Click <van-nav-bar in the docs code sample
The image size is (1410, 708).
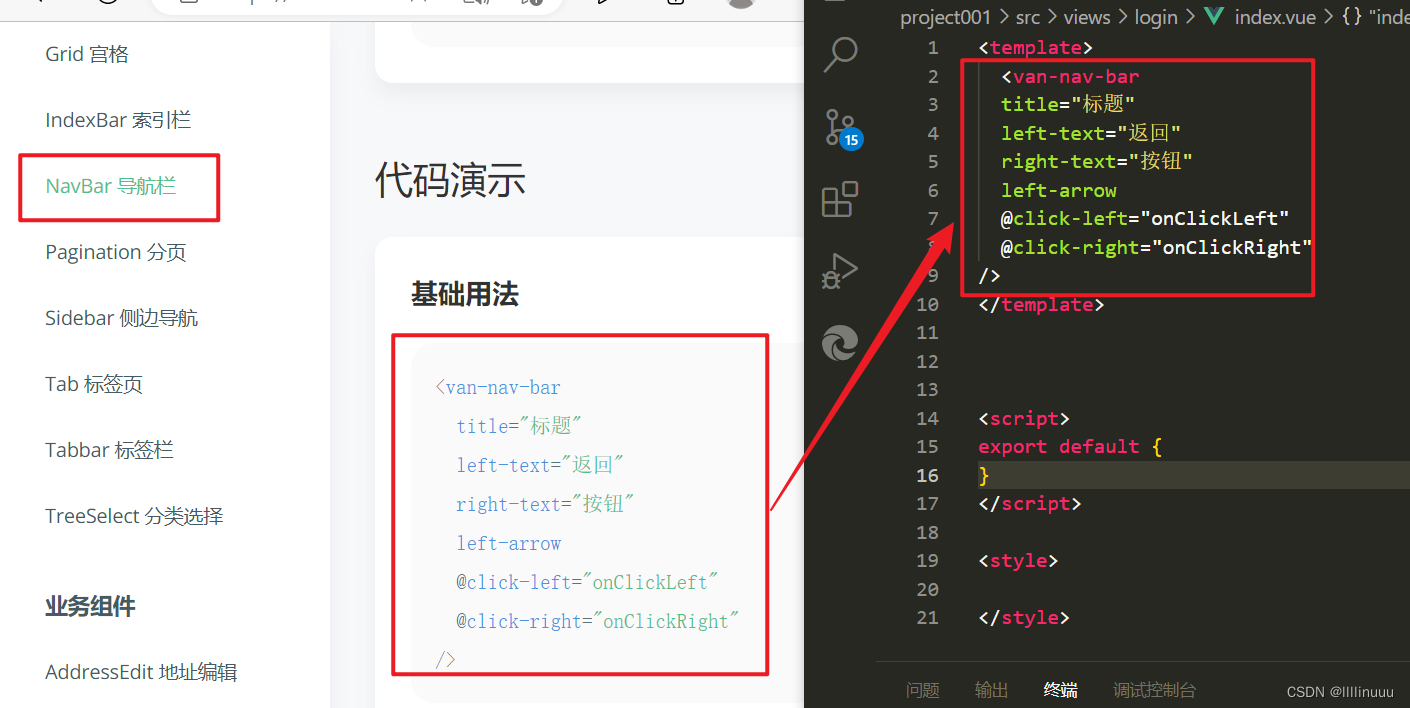click(x=498, y=387)
